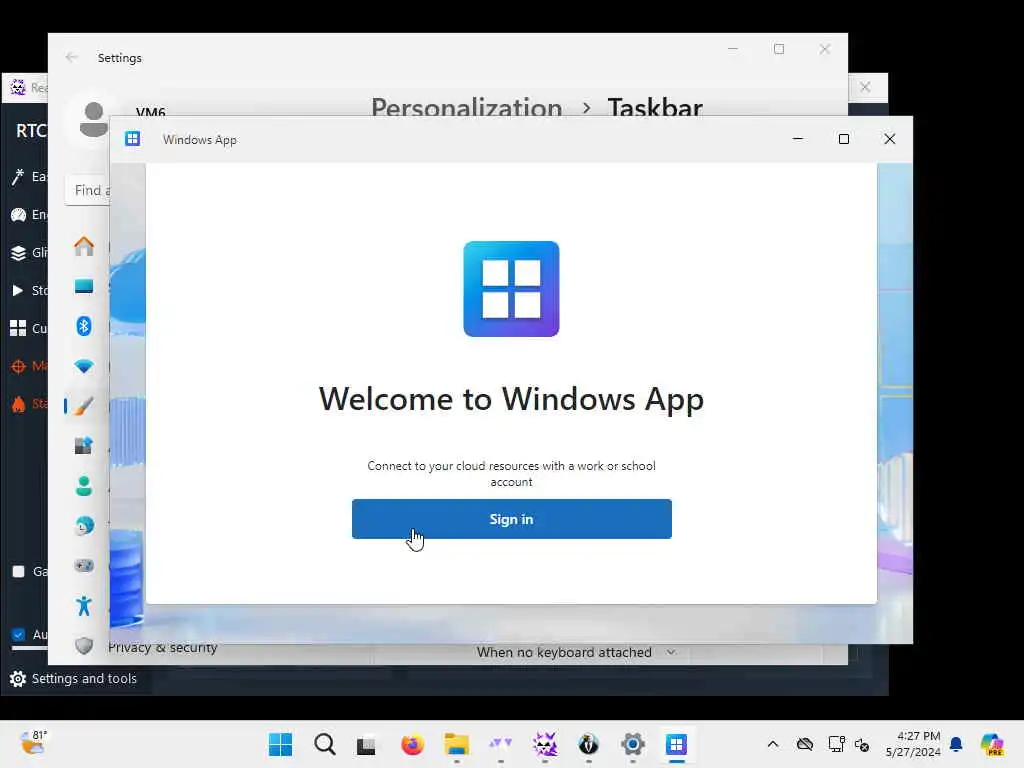Launch Firefox from the taskbar
The width and height of the screenshot is (1024, 768).
(x=412, y=744)
